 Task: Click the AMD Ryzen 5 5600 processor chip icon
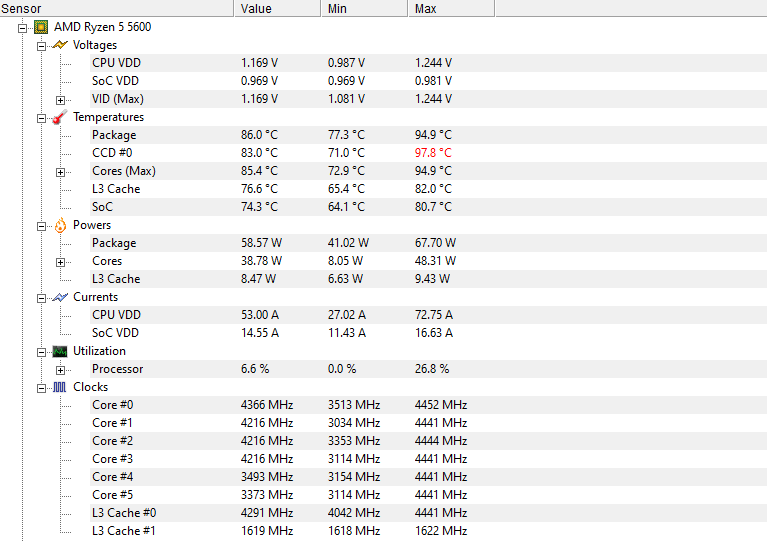41,27
